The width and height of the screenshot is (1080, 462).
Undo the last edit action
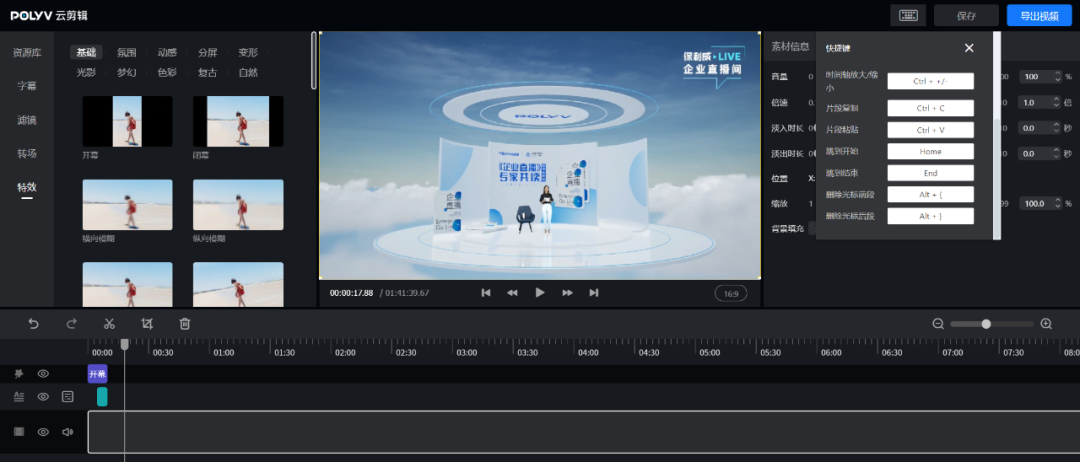(33, 323)
